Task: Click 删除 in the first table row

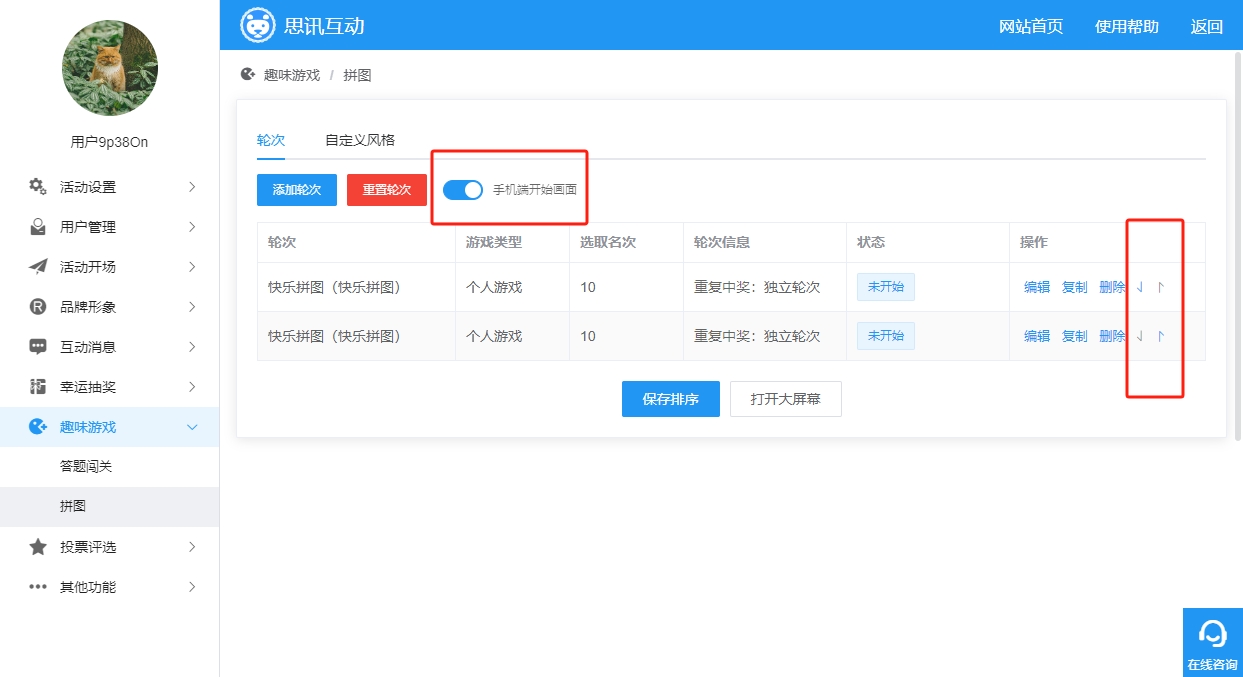Action: coord(1112,287)
